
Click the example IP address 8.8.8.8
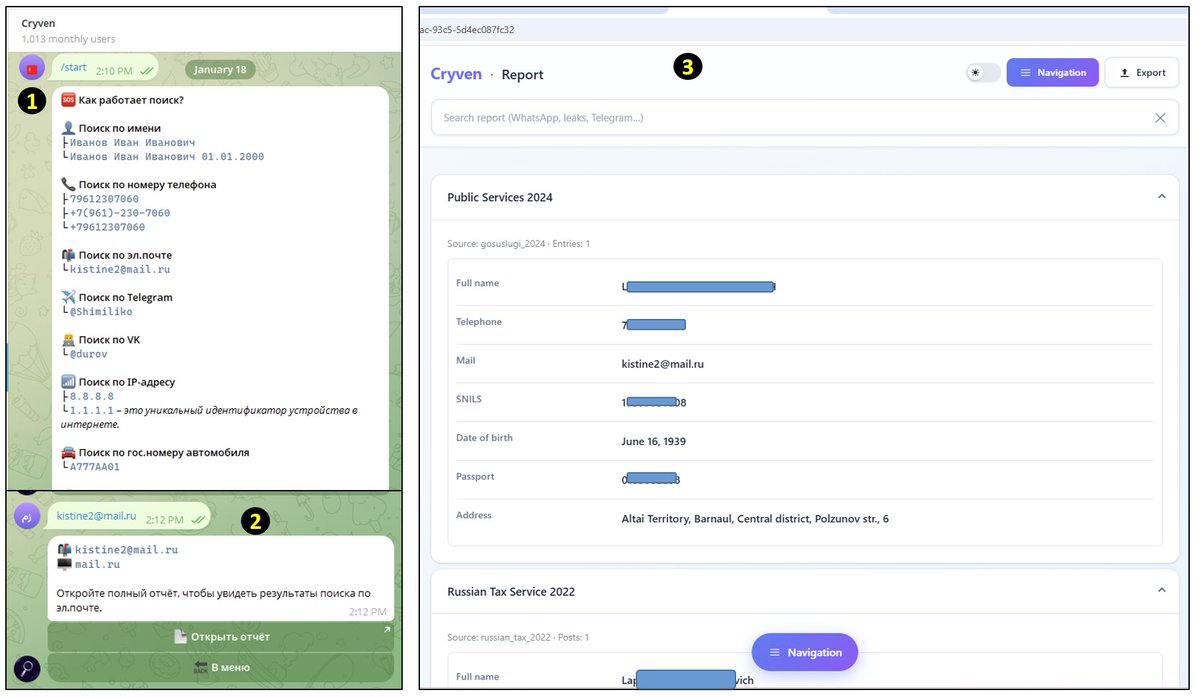(x=92, y=396)
